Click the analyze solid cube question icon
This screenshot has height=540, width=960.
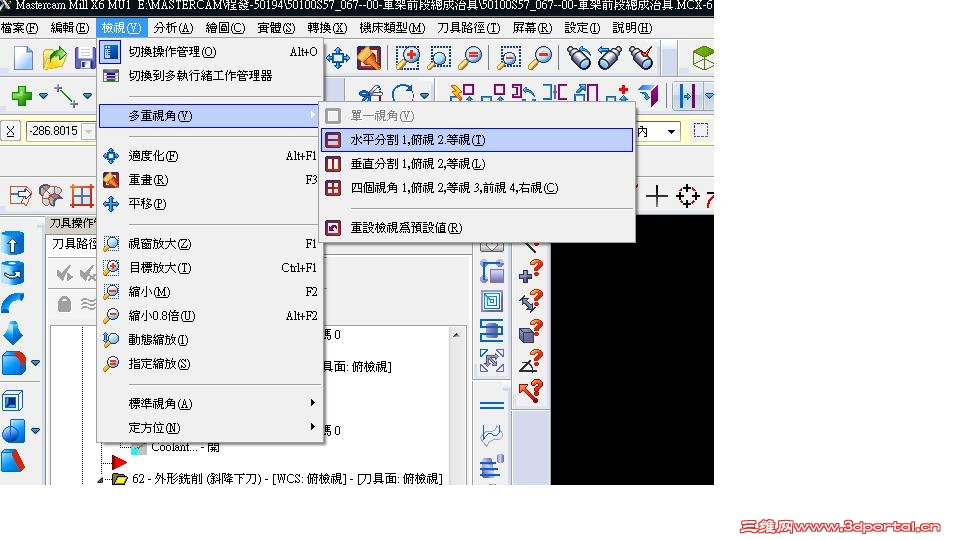531,331
